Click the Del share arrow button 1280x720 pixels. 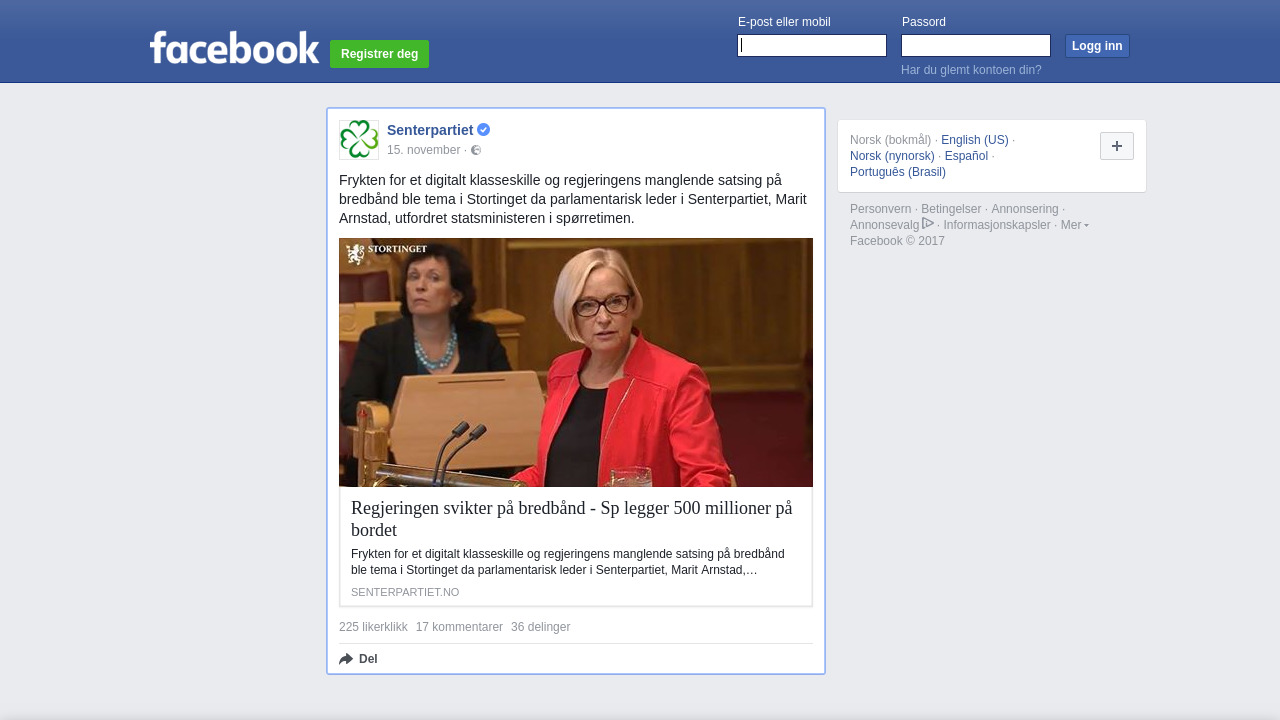pos(358,659)
